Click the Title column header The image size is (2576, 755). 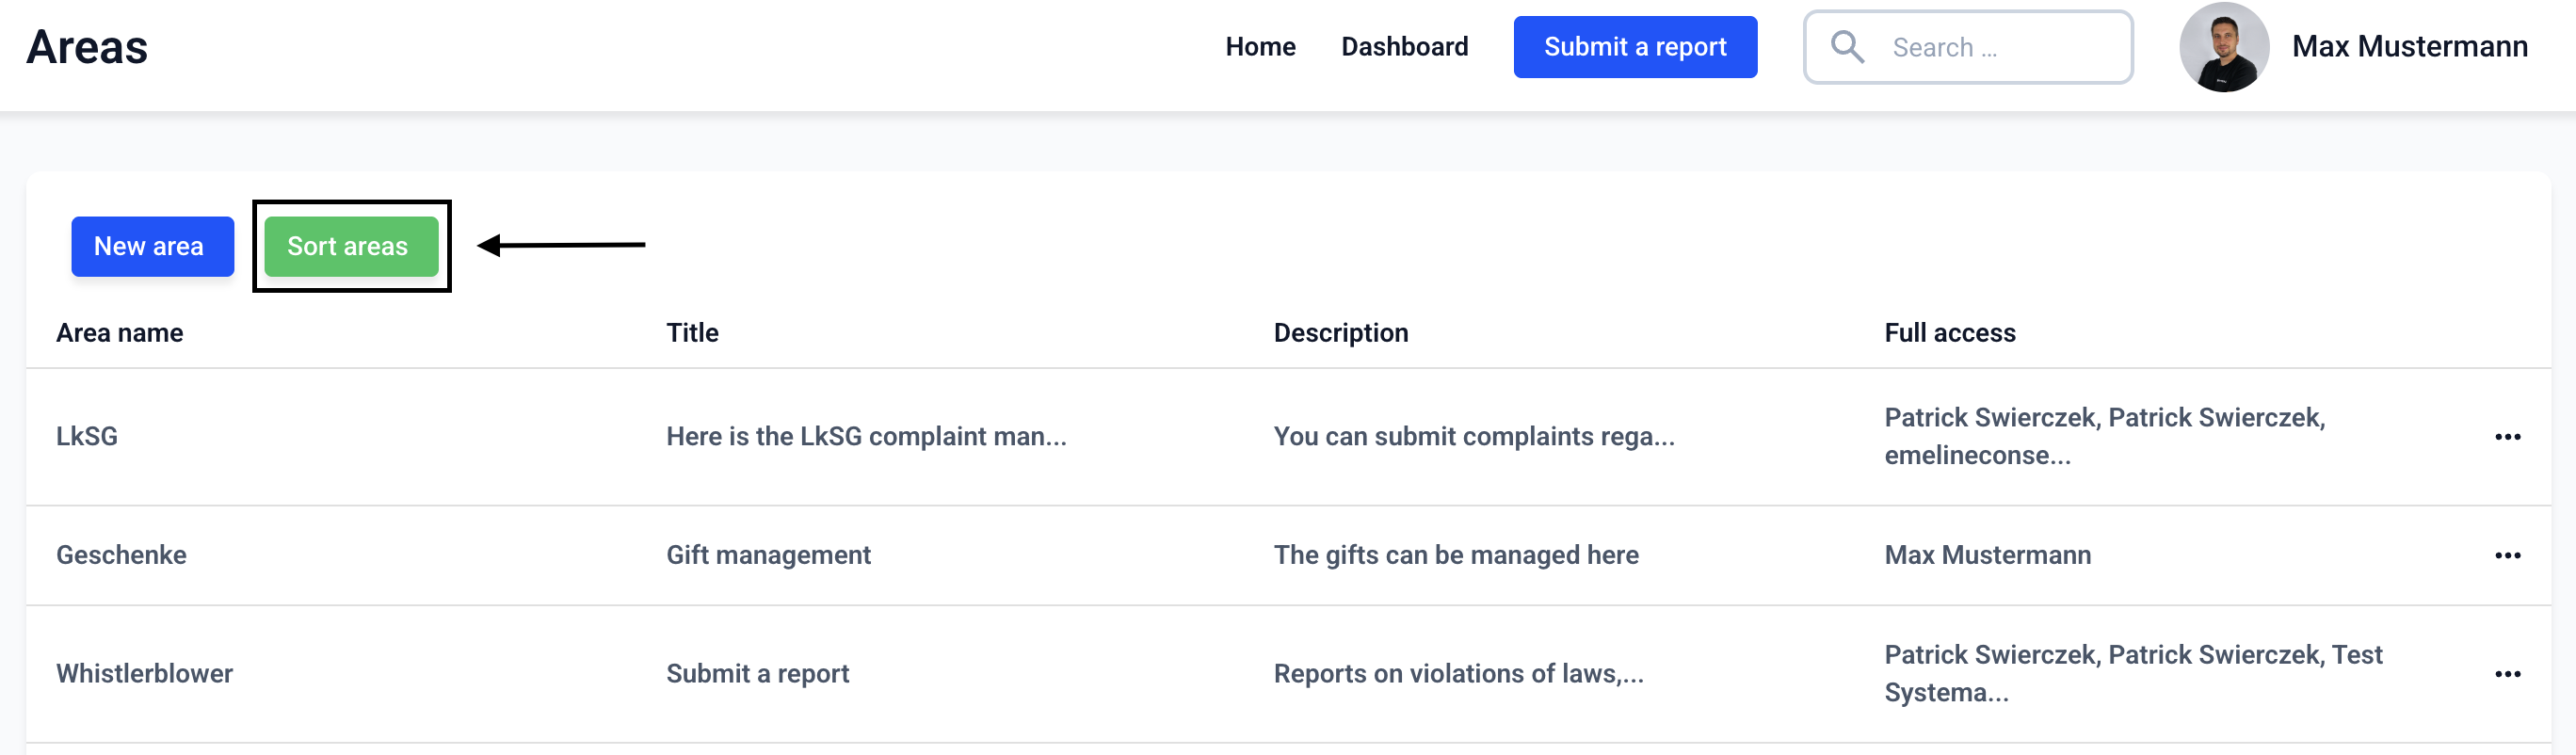[692, 333]
